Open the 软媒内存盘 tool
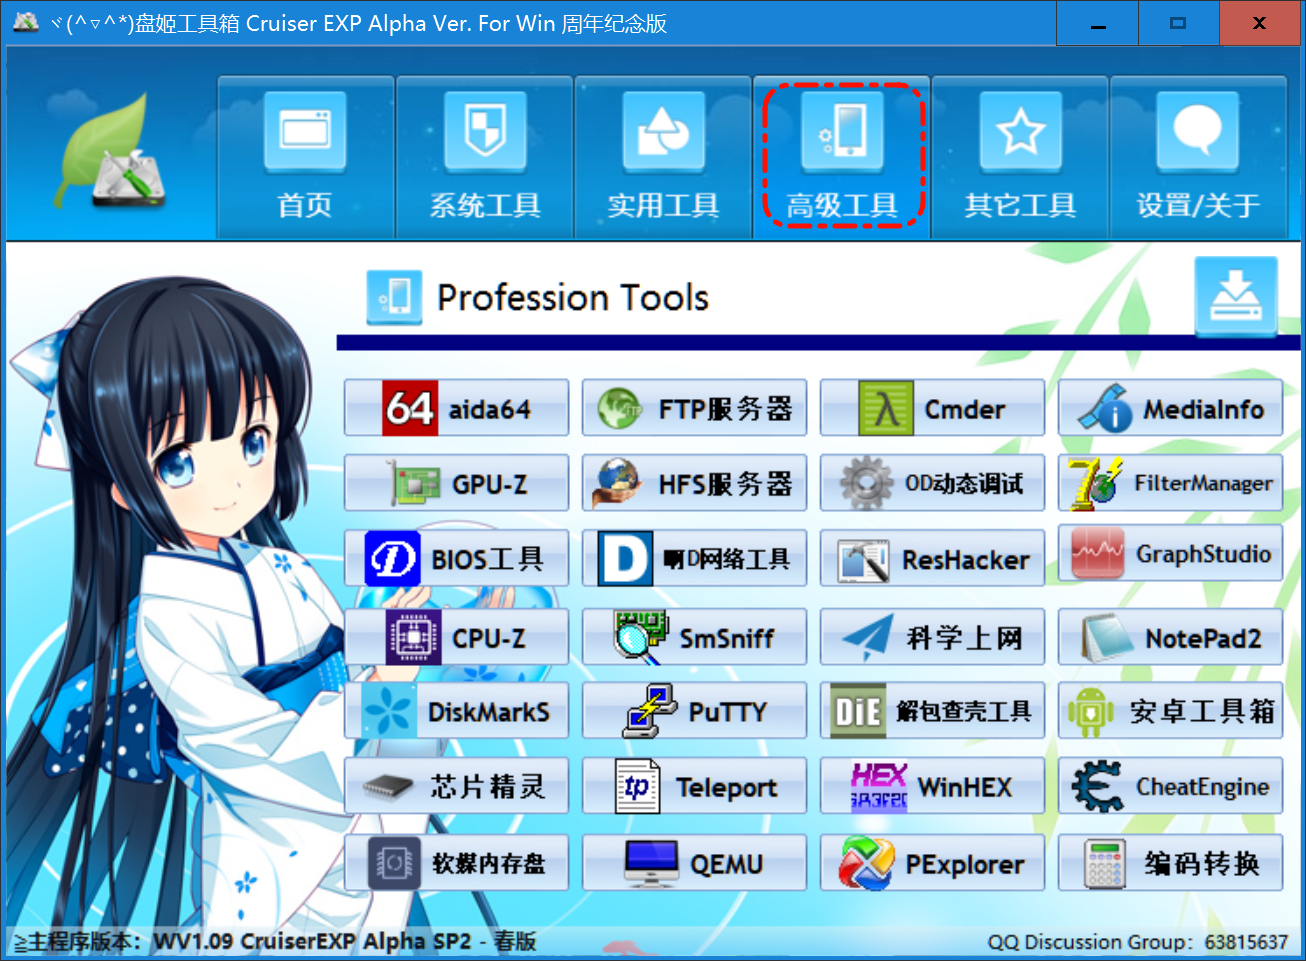The height and width of the screenshot is (961, 1306). click(456, 863)
